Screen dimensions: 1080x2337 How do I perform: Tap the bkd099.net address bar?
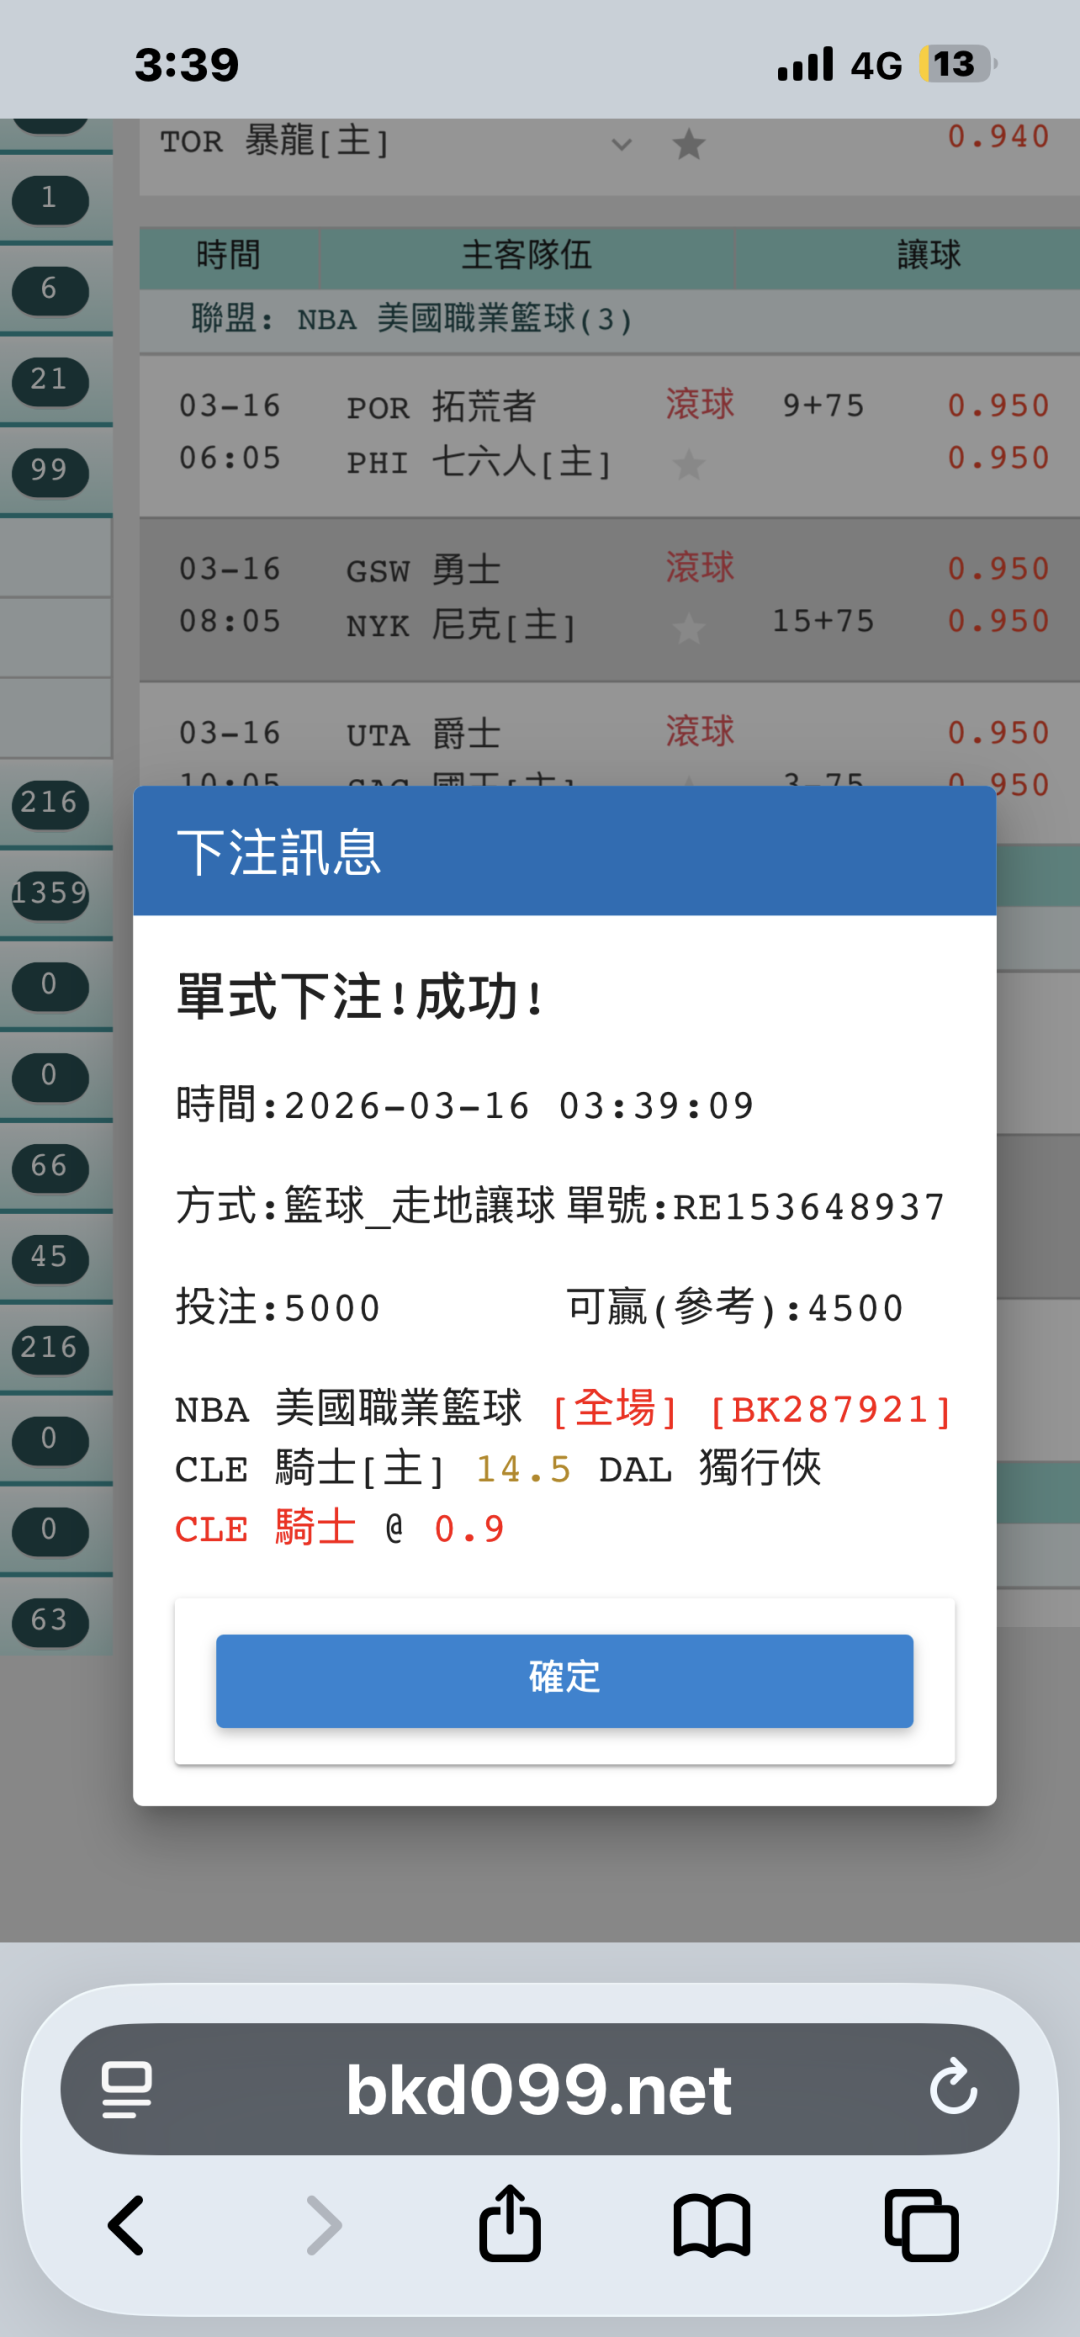click(x=539, y=2089)
